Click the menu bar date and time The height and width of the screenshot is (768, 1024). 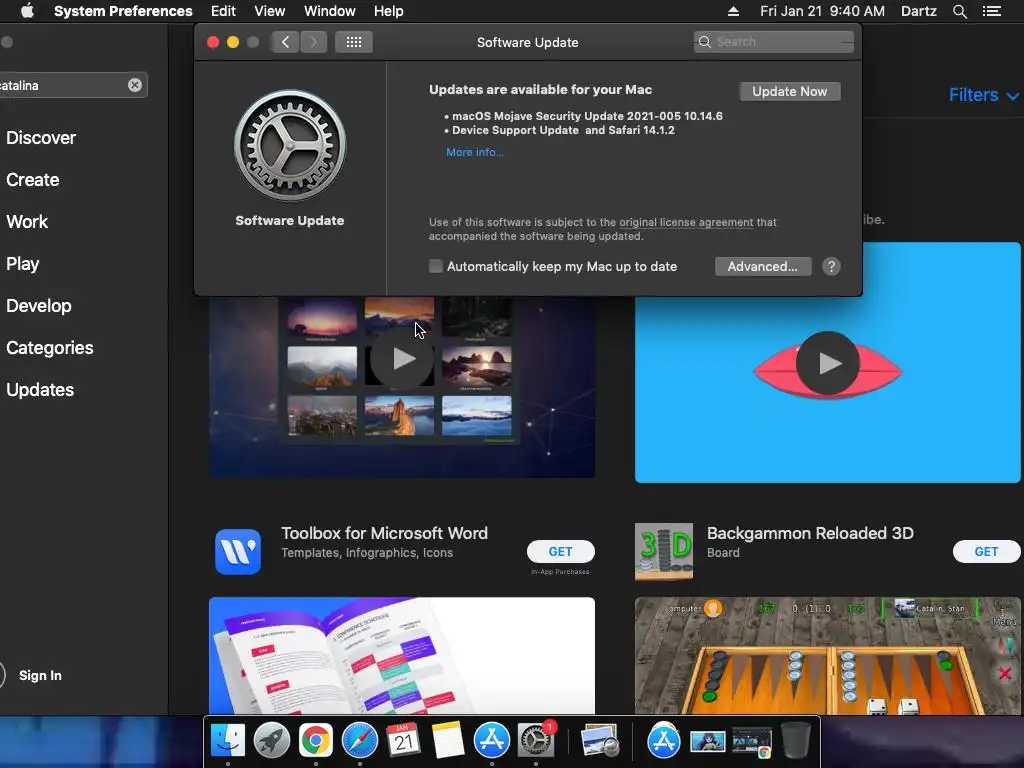(822, 11)
